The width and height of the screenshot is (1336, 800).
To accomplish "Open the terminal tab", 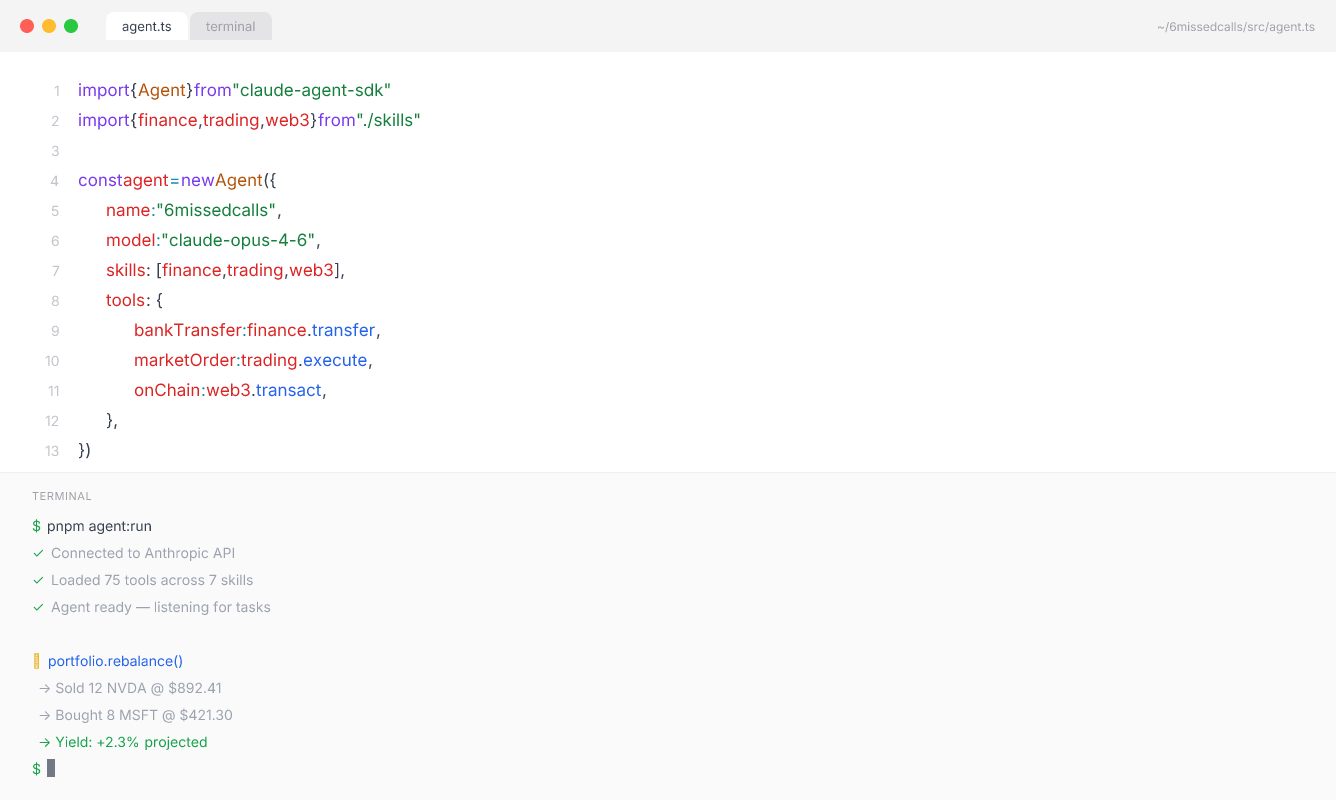I will point(231,27).
